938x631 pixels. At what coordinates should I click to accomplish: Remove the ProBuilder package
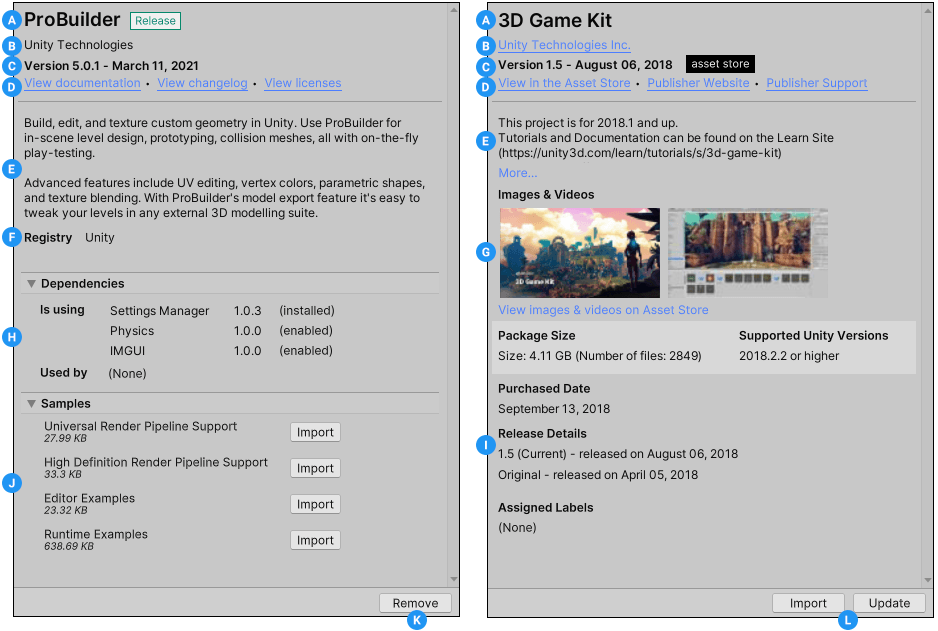pyautogui.click(x=415, y=603)
